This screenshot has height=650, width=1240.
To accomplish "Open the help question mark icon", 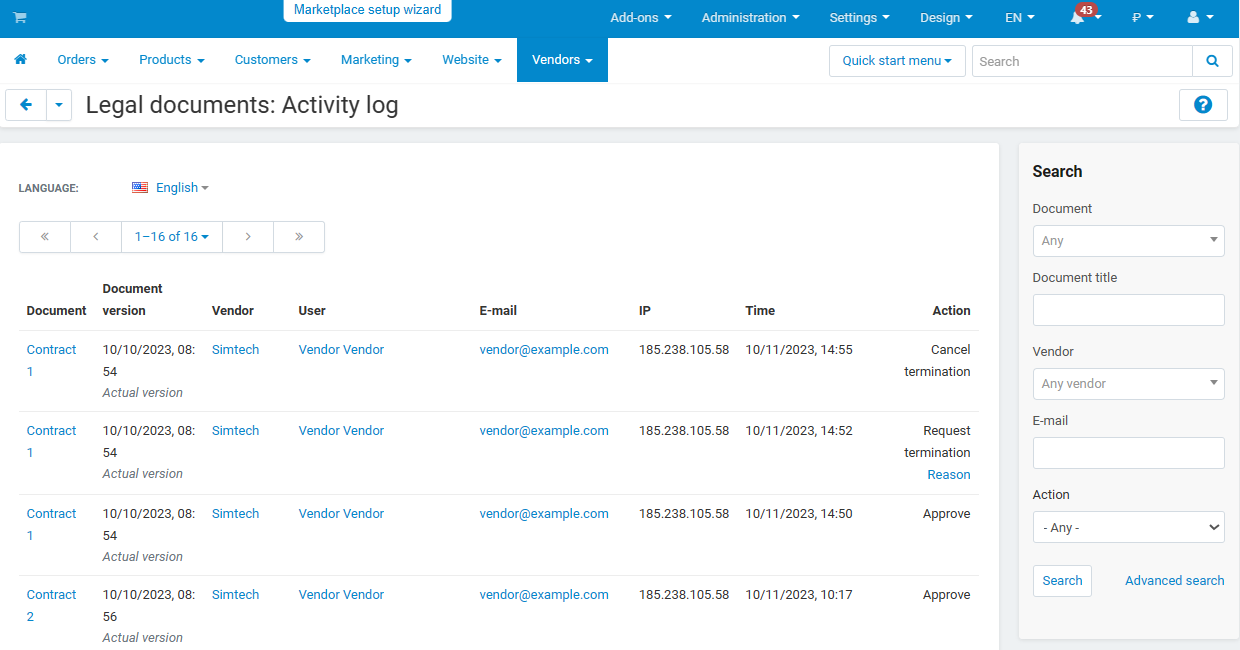I will [1203, 105].
